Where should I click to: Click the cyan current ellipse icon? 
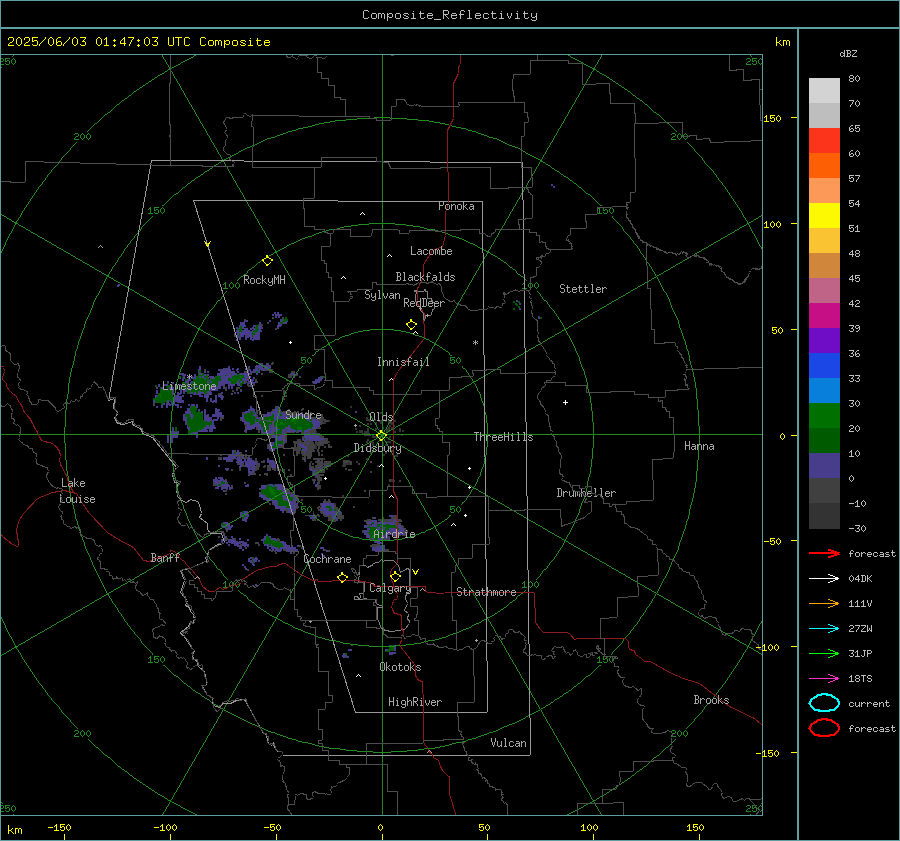tap(824, 703)
